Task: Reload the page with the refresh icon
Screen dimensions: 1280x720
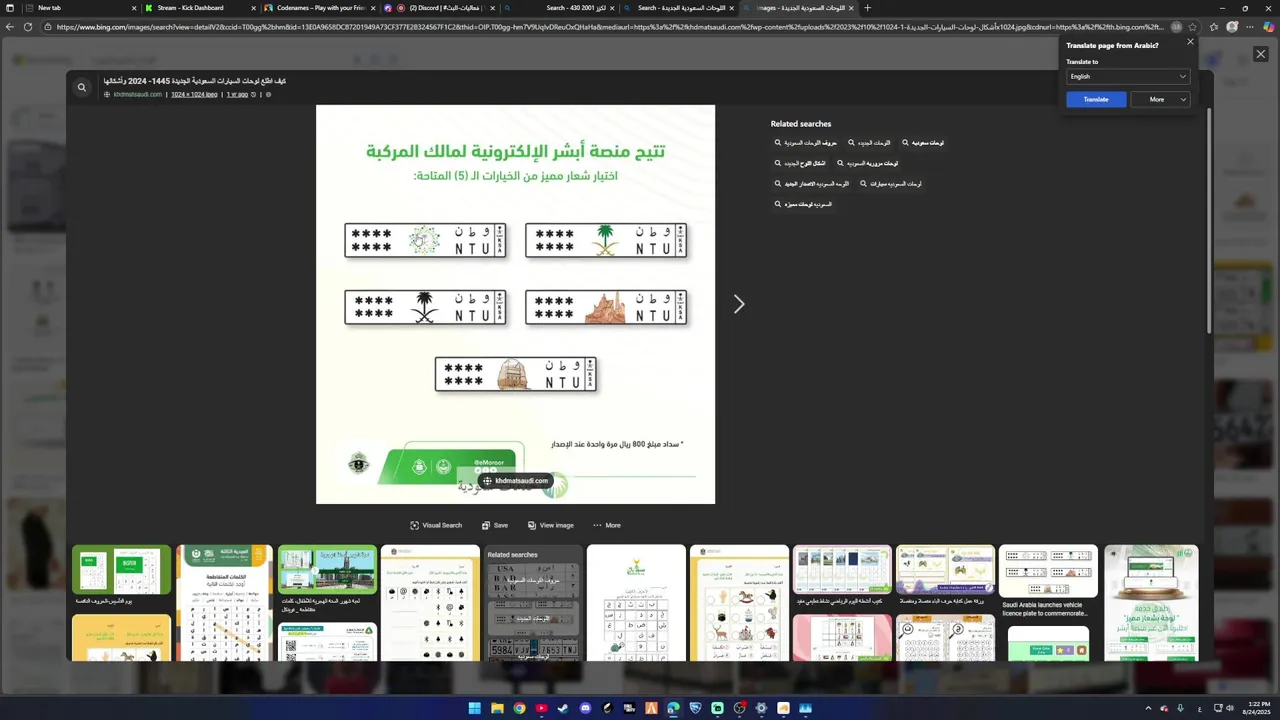Action: (x=28, y=27)
